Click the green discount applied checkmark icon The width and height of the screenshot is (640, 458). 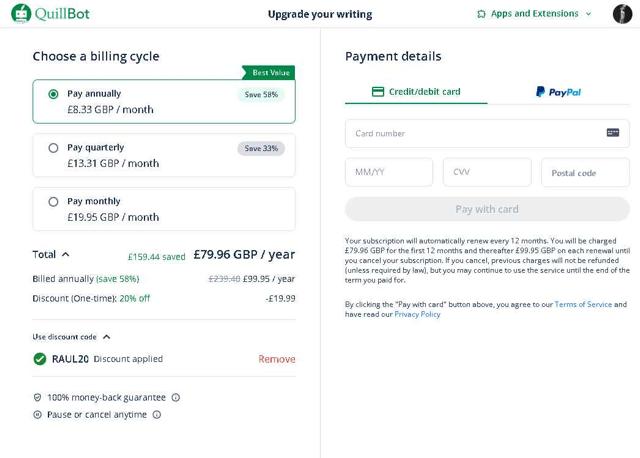pos(40,359)
